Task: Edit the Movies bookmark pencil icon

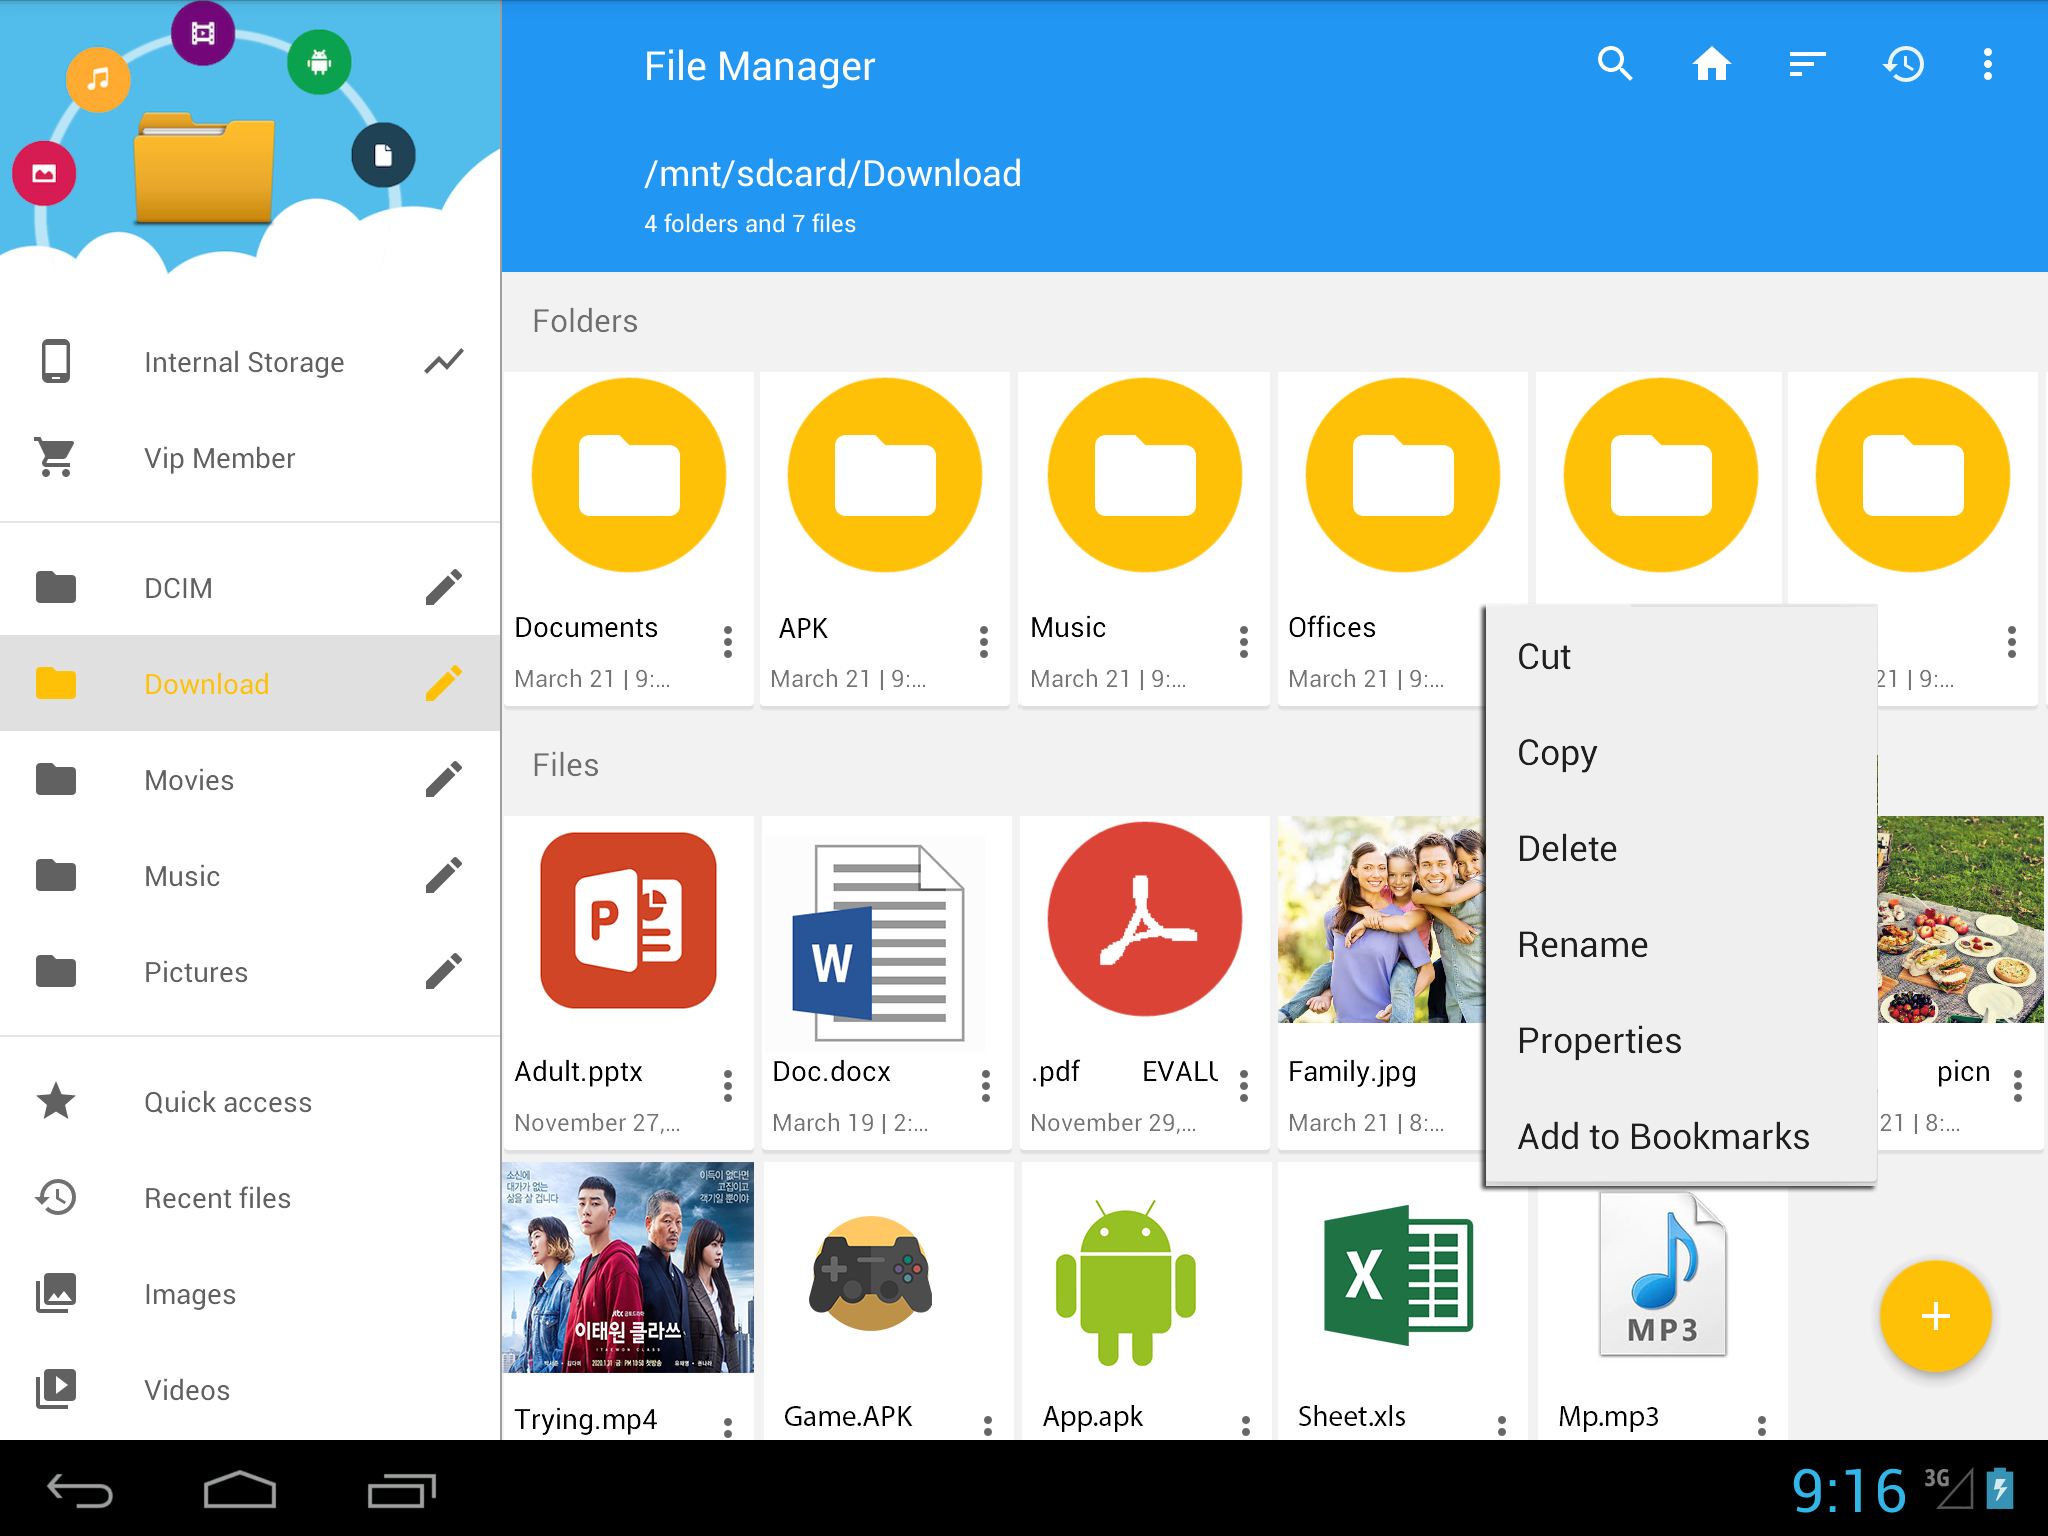Action: click(444, 779)
